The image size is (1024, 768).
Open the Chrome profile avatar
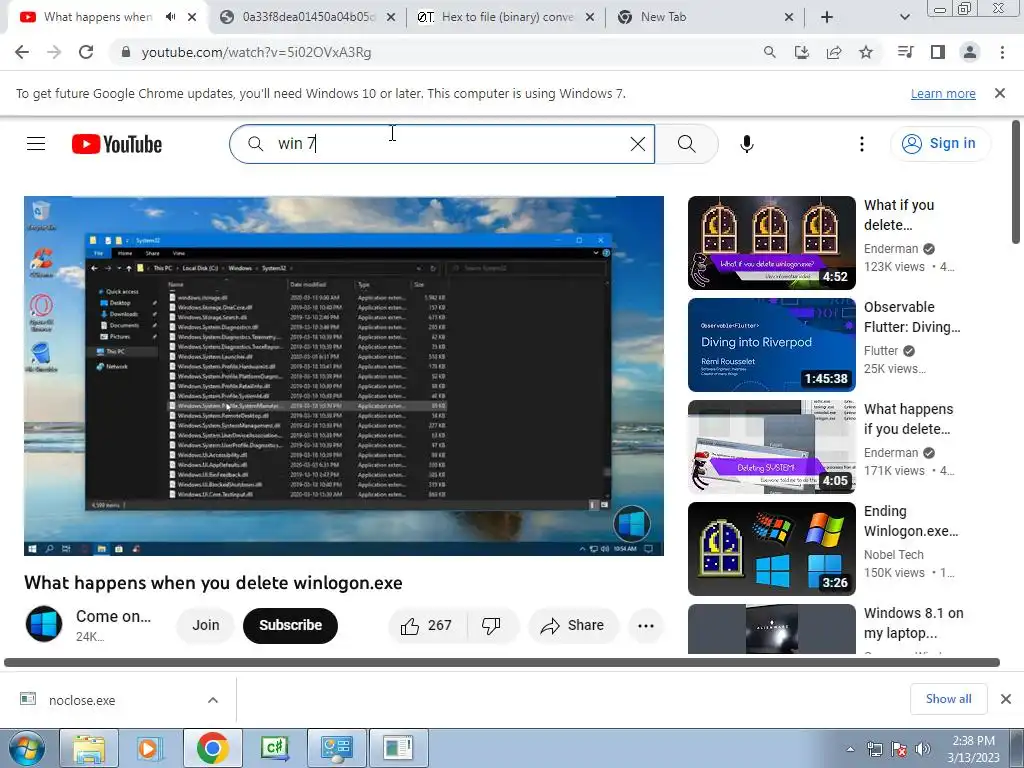coord(970,52)
